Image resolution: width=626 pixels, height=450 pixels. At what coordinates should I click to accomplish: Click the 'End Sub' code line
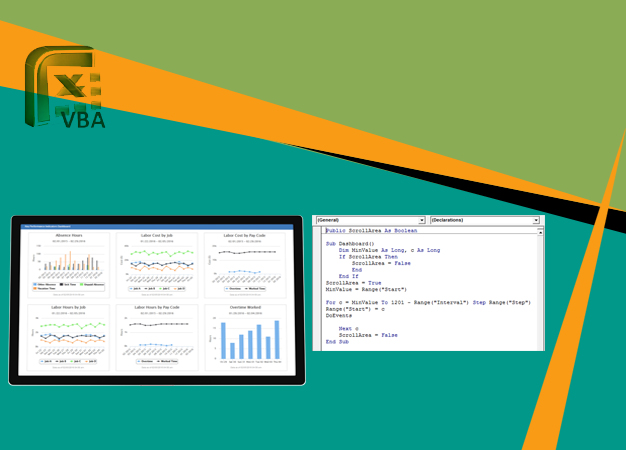tap(337, 342)
